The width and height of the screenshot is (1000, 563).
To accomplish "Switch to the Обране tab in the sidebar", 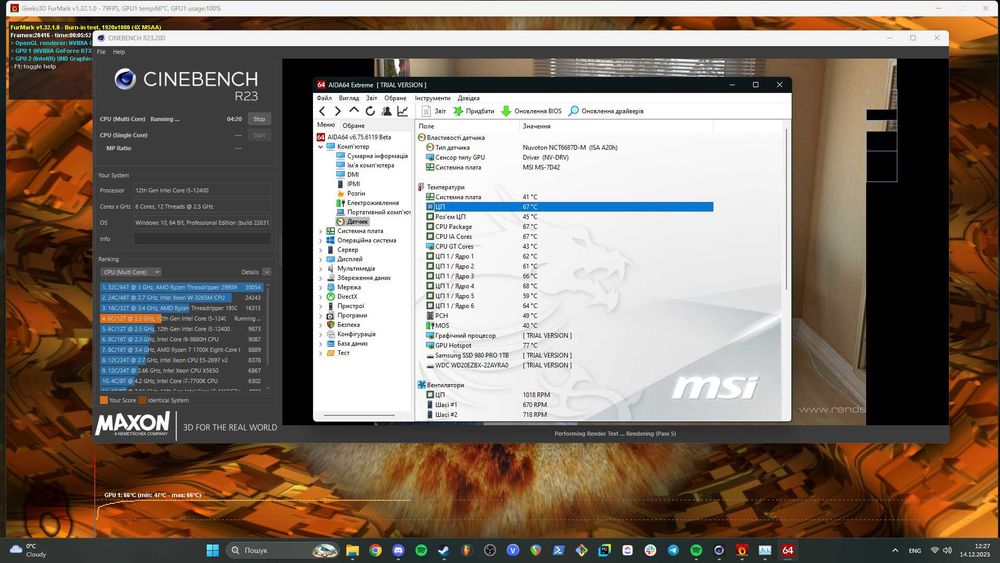I will click(x=353, y=126).
